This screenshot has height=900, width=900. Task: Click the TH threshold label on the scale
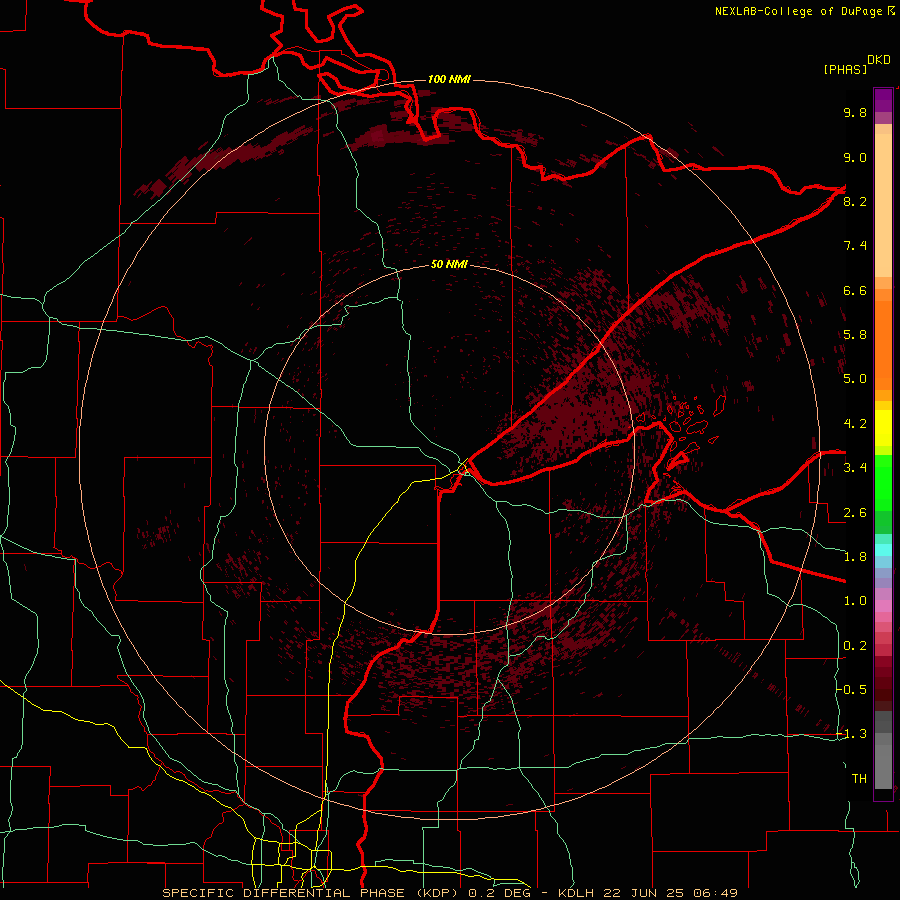(859, 779)
